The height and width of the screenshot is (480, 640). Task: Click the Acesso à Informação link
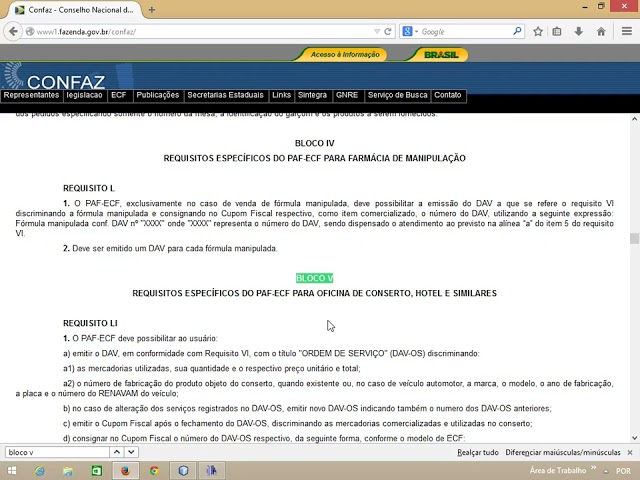345,54
